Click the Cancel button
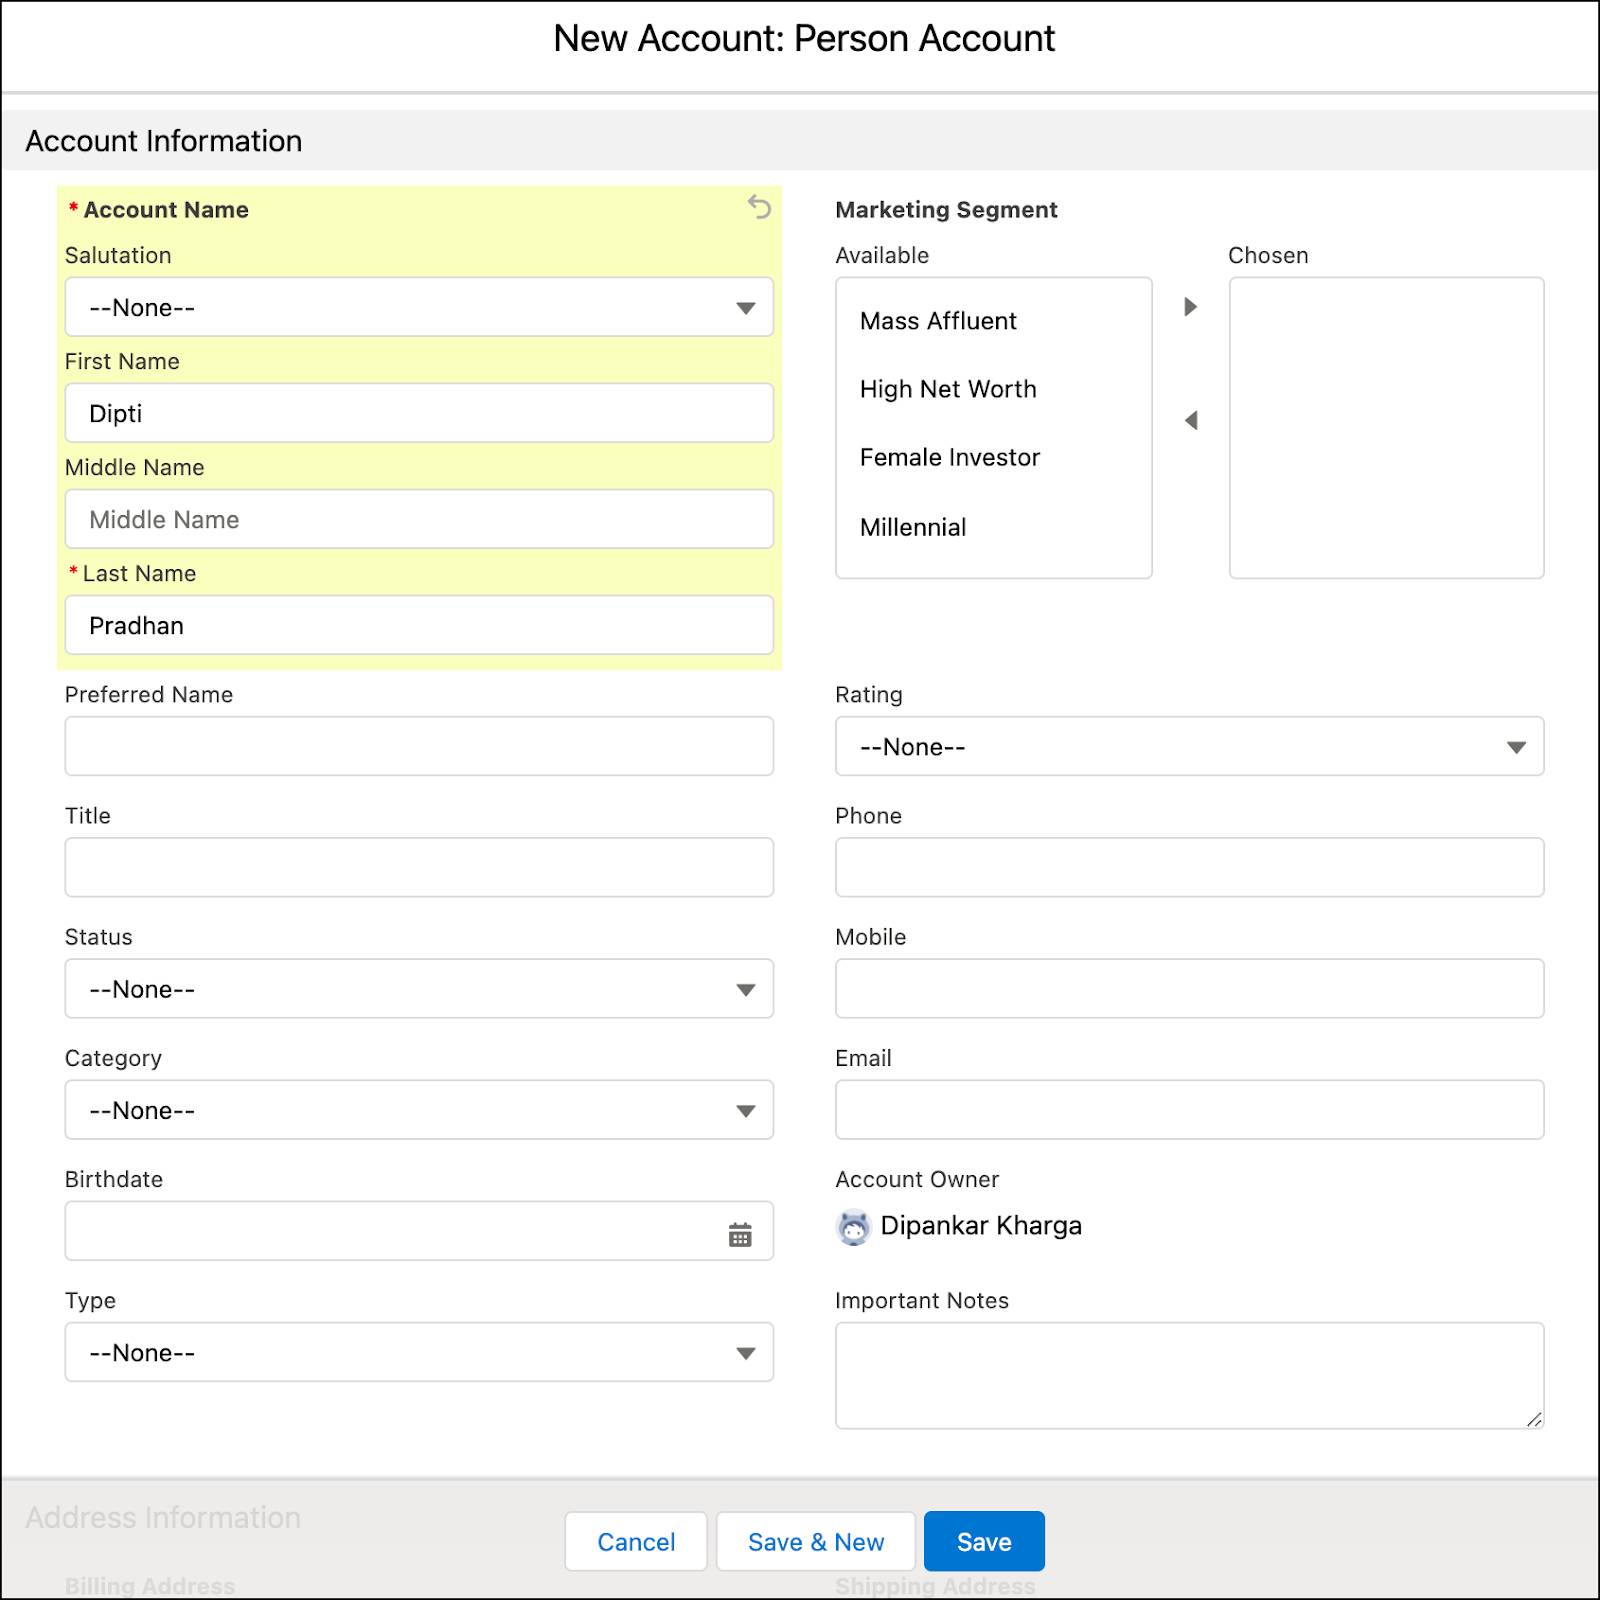Viewport: 1600px width, 1600px height. tap(635, 1541)
